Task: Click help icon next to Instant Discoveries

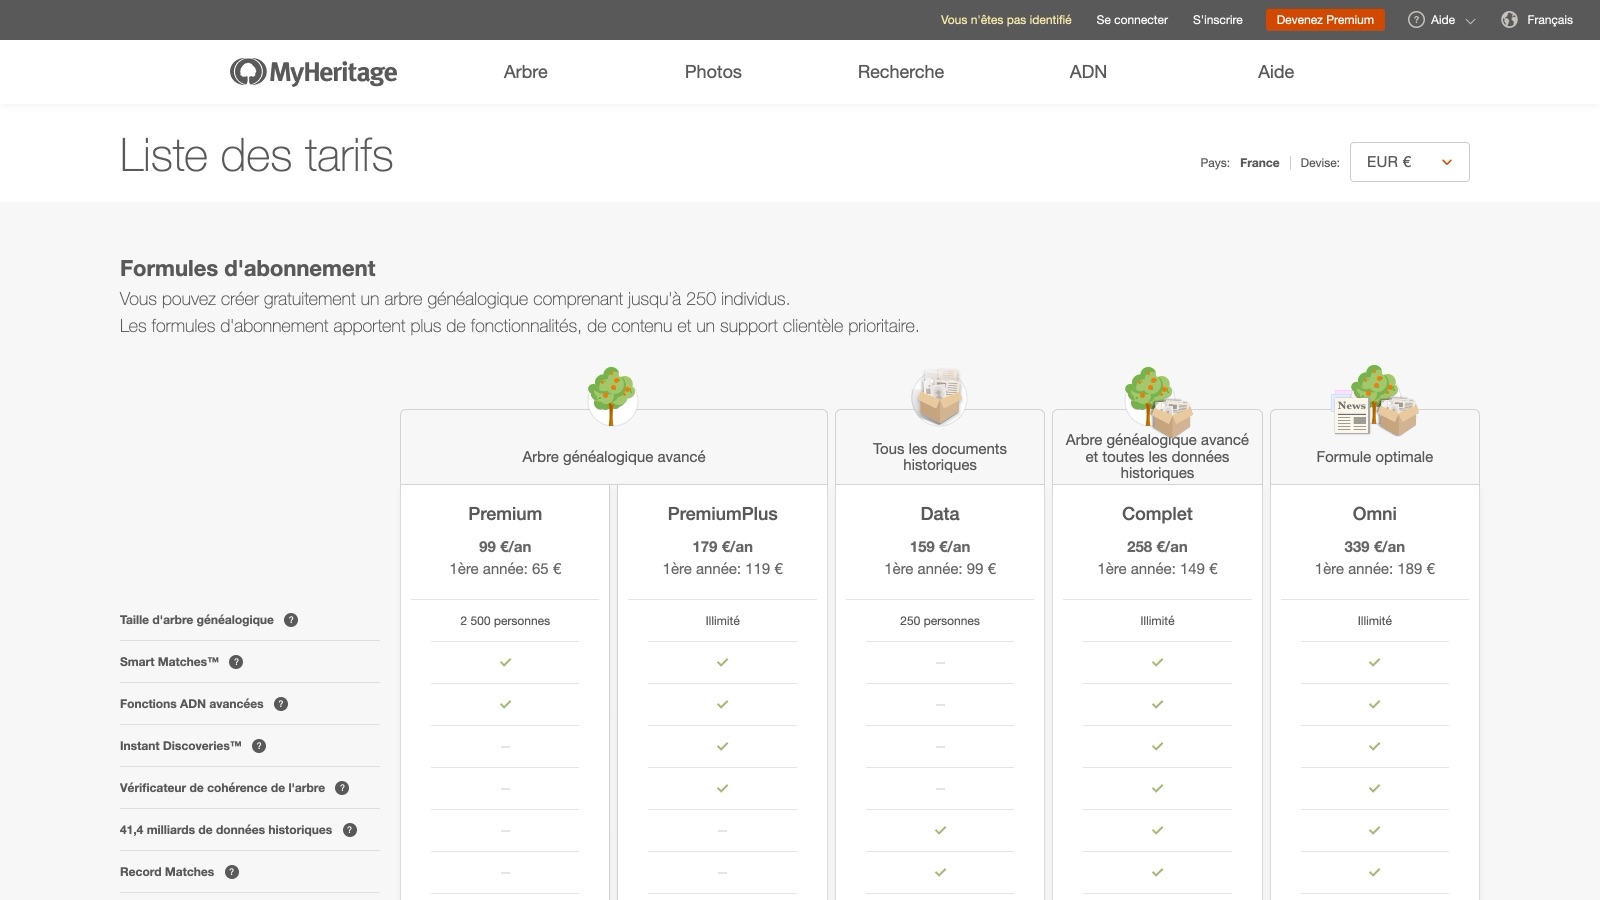Action: click(259, 746)
